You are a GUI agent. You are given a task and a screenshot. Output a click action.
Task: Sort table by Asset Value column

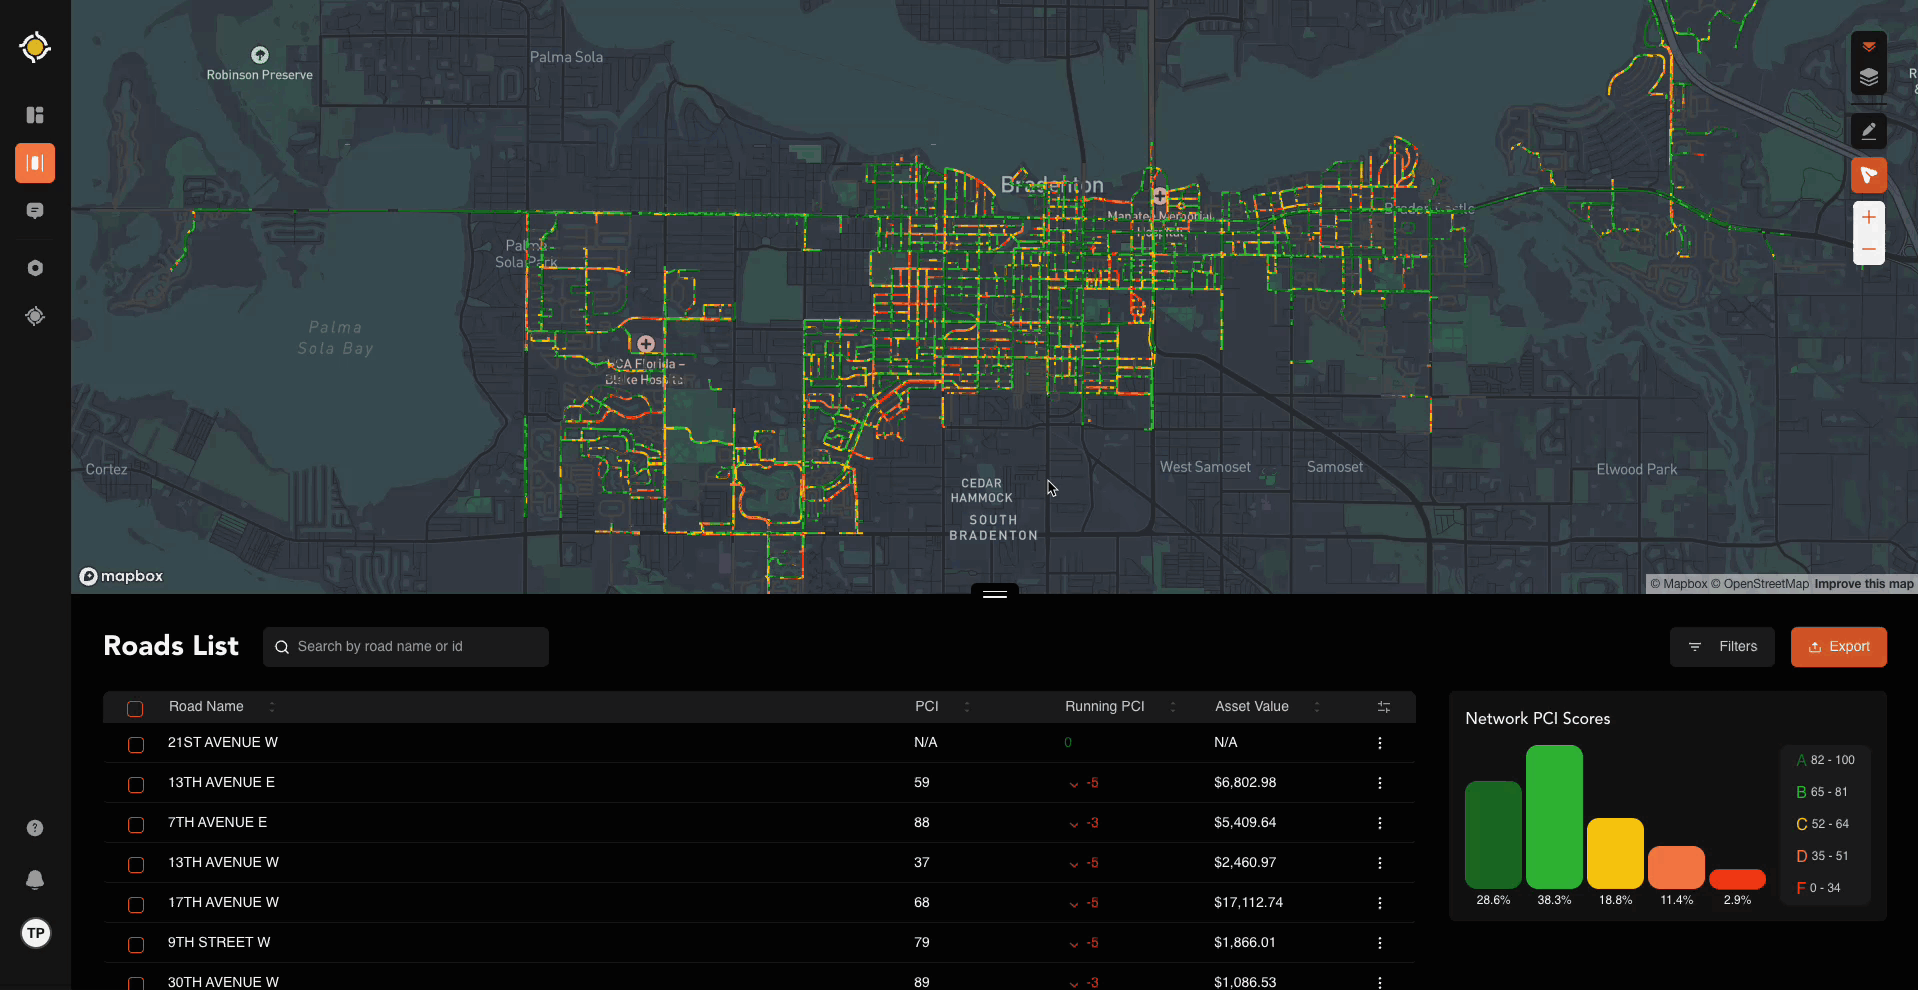(x=1316, y=707)
